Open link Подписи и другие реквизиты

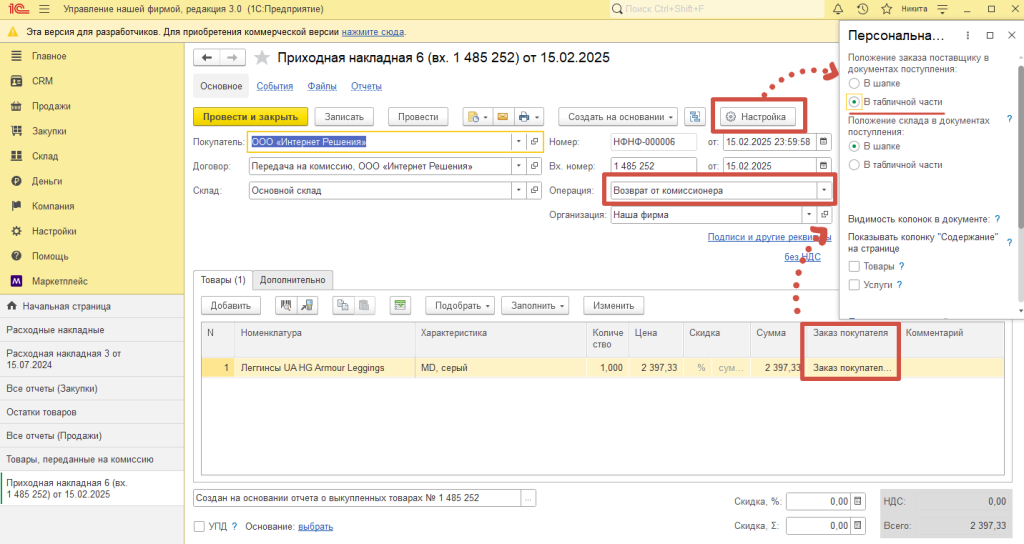(x=769, y=237)
